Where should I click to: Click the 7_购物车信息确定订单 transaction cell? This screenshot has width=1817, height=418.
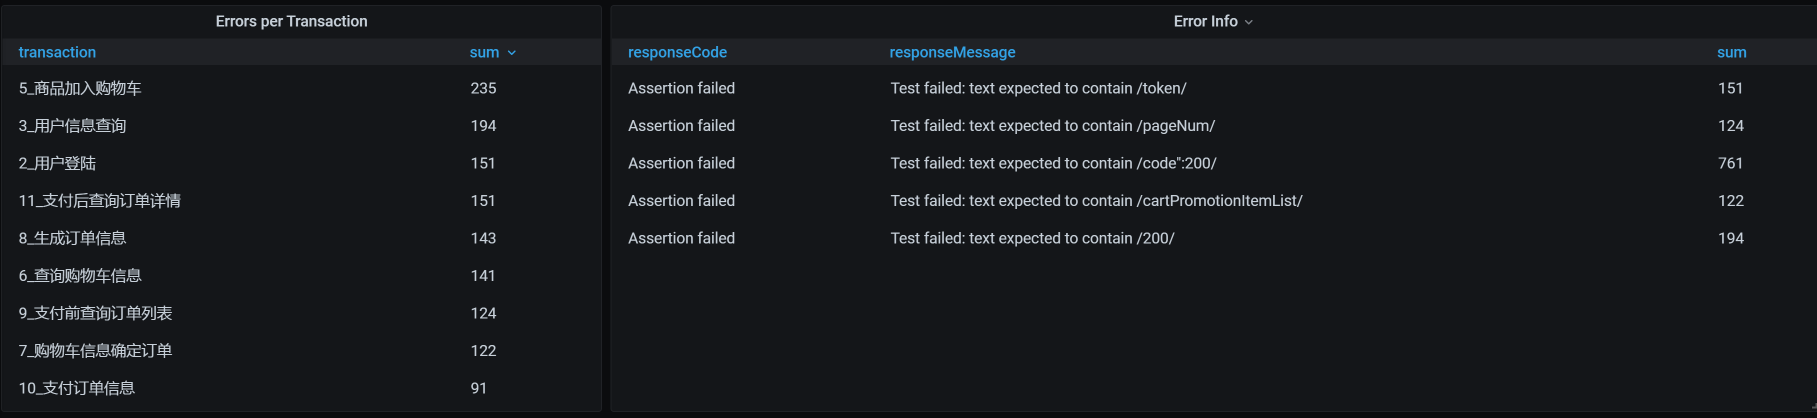pyautogui.click(x=95, y=351)
